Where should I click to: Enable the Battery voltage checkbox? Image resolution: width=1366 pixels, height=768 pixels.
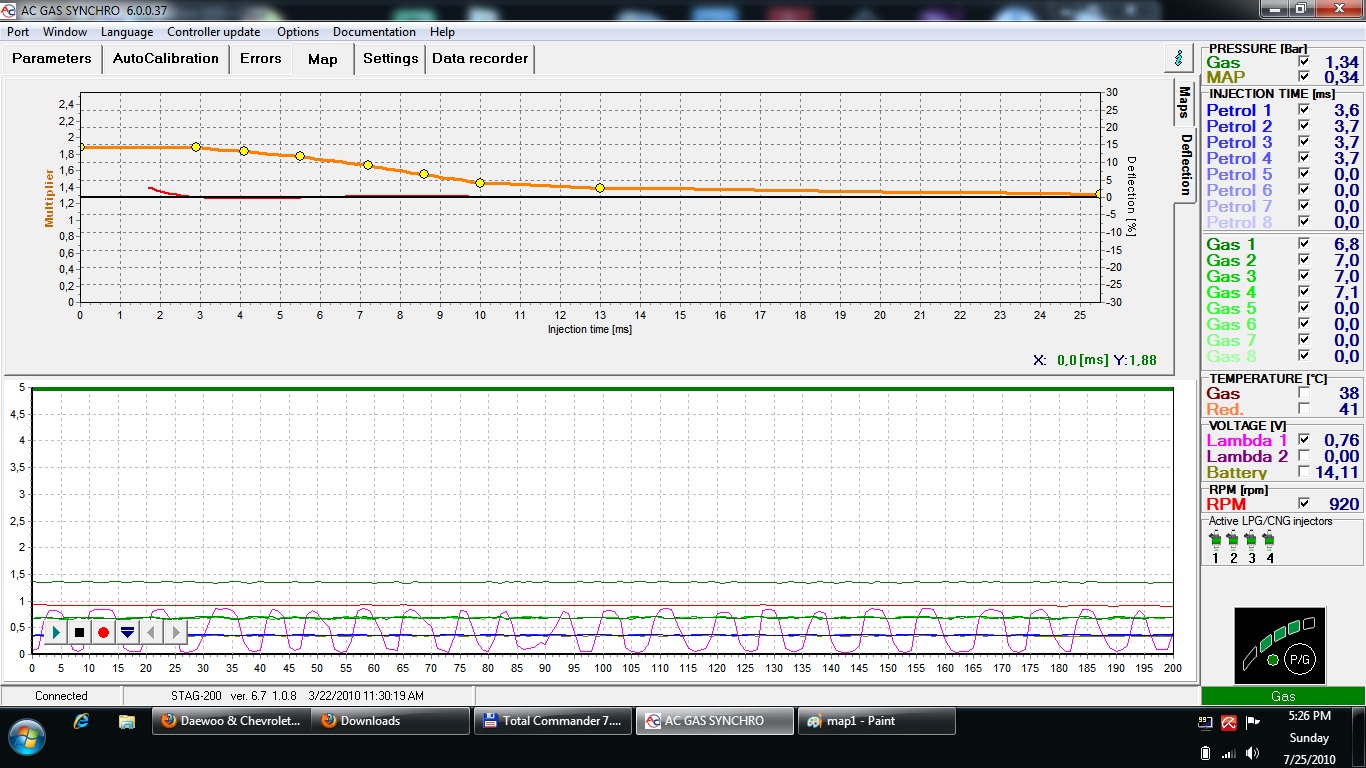coord(1303,472)
